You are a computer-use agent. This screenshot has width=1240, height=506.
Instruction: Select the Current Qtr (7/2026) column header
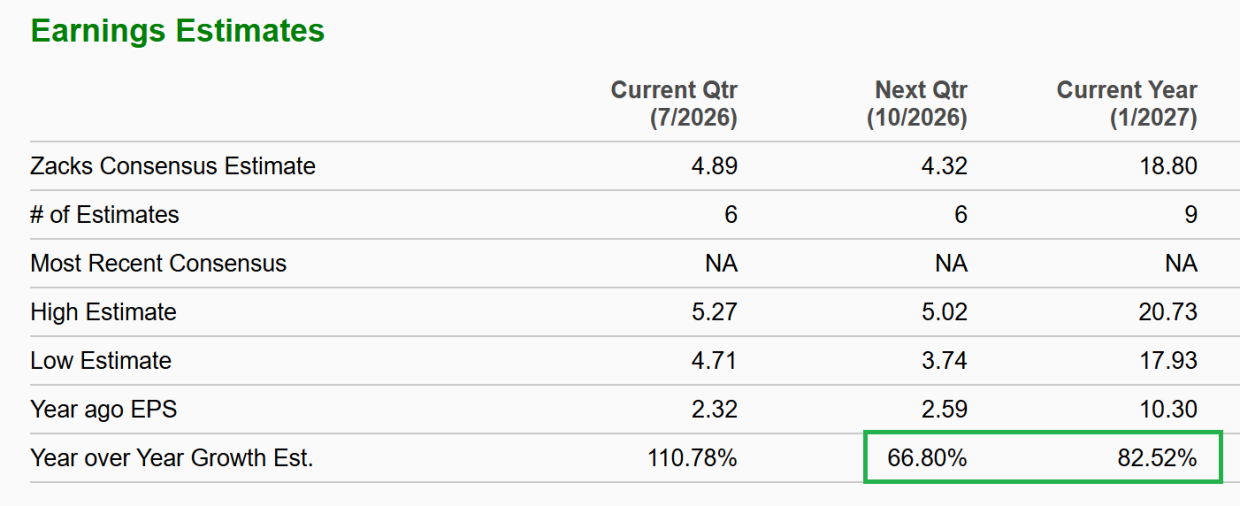click(x=674, y=104)
